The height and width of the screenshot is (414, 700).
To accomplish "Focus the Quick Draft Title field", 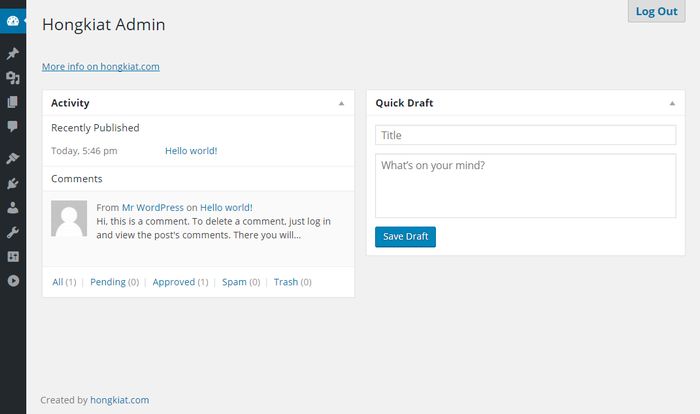I will click(525, 135).
